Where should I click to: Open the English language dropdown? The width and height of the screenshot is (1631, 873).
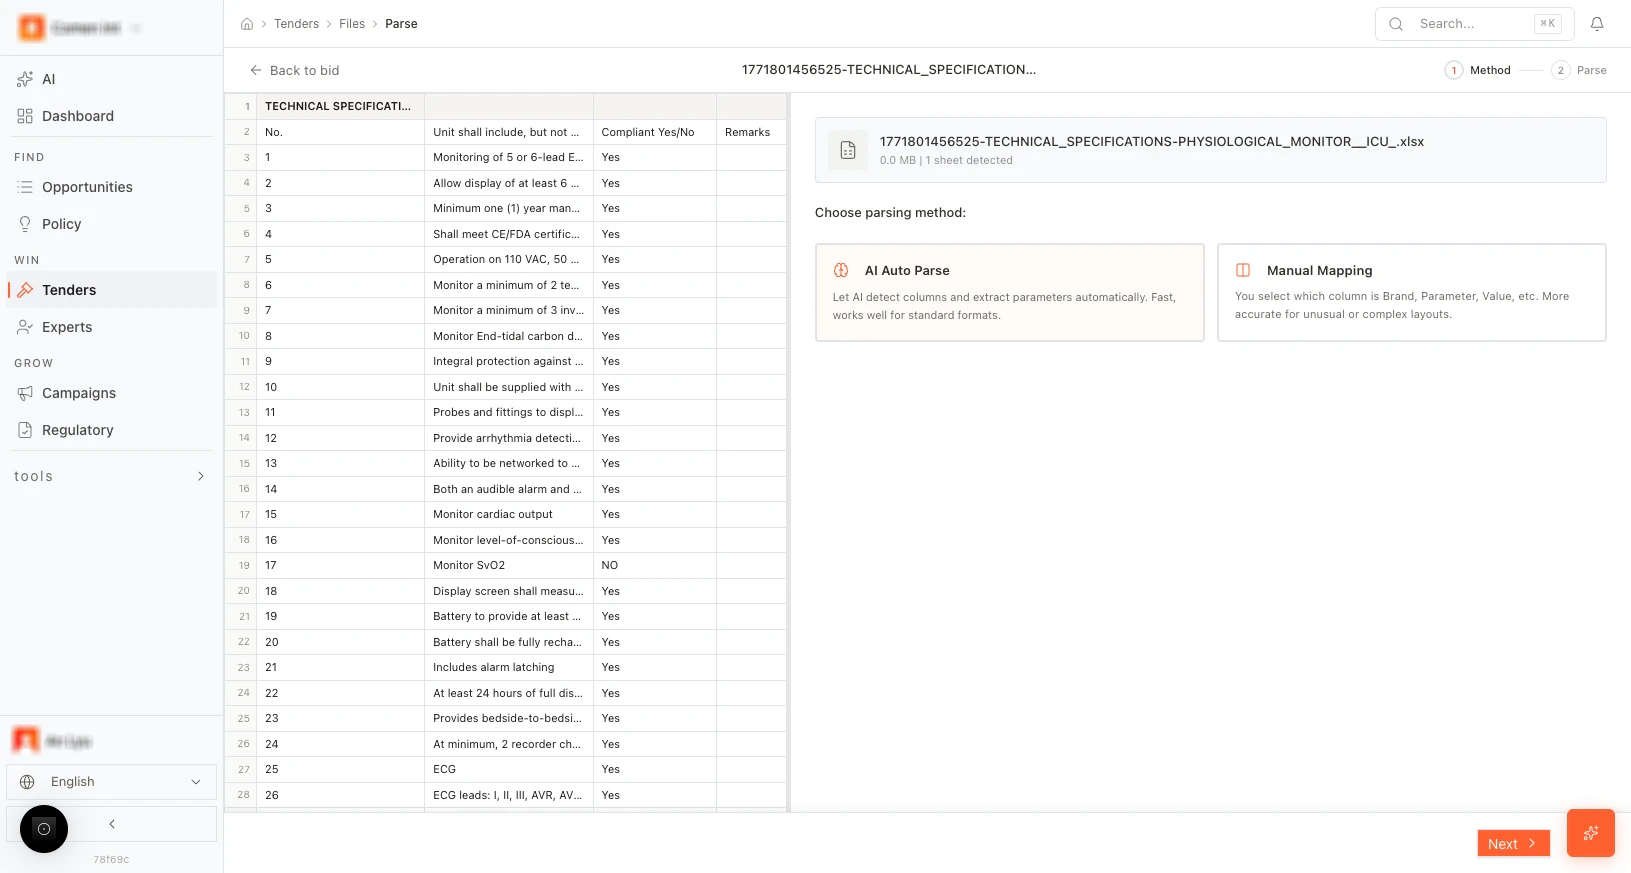coord(112,782)
